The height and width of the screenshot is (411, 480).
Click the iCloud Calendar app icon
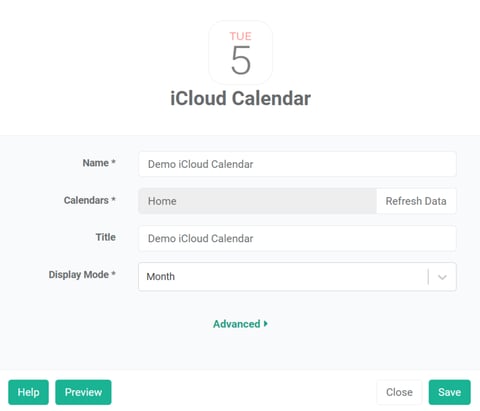click(x=240, y=52)
